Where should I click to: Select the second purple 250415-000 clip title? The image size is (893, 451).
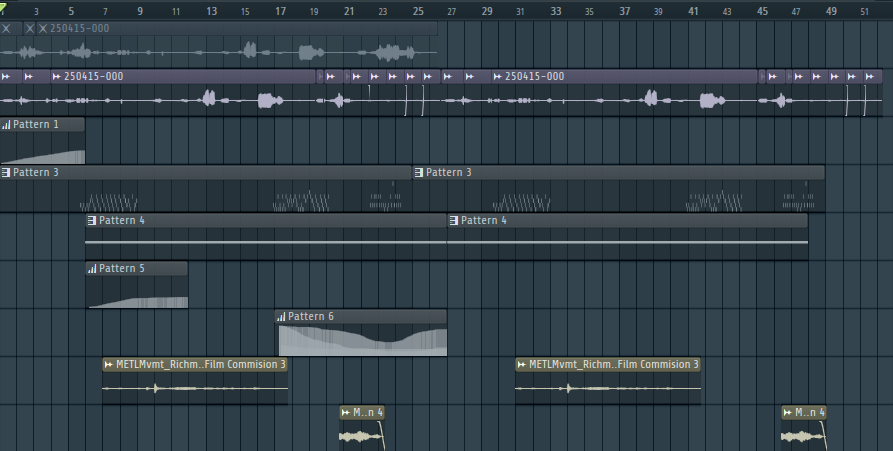coord(535,76)
